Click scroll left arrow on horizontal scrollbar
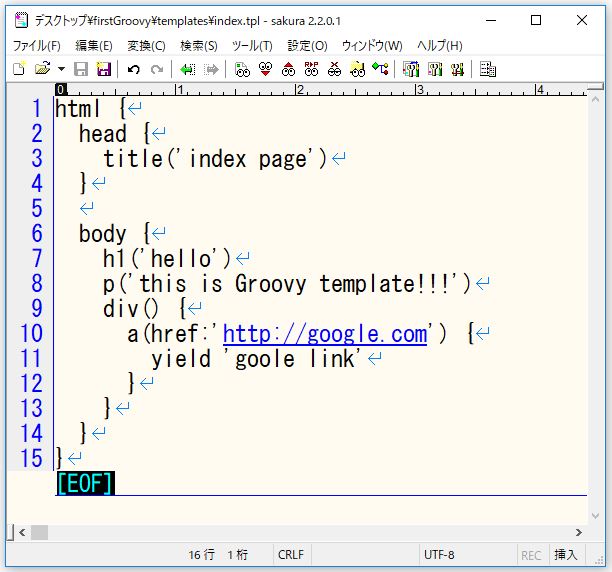The image size is (612, 572). pos(22,532)
